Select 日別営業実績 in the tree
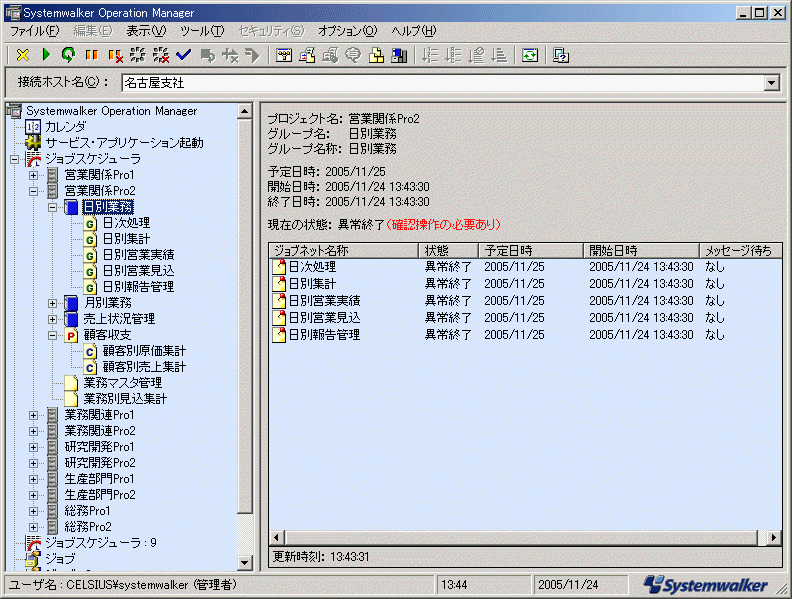The height and width of the screenshot is (599, 792). pyautogui.click(x=138, y=255)
